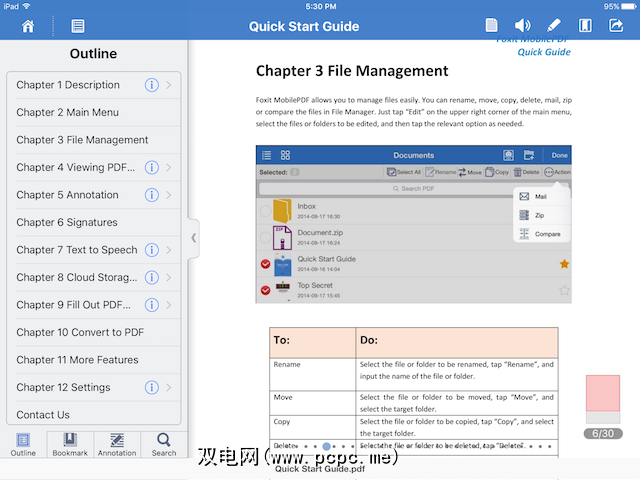Image resolution: width=640 pixels, height=480 pixels.
Task: Tap the 6/30 page indicator
Action: pyautogui.click(x=603, y=433)
